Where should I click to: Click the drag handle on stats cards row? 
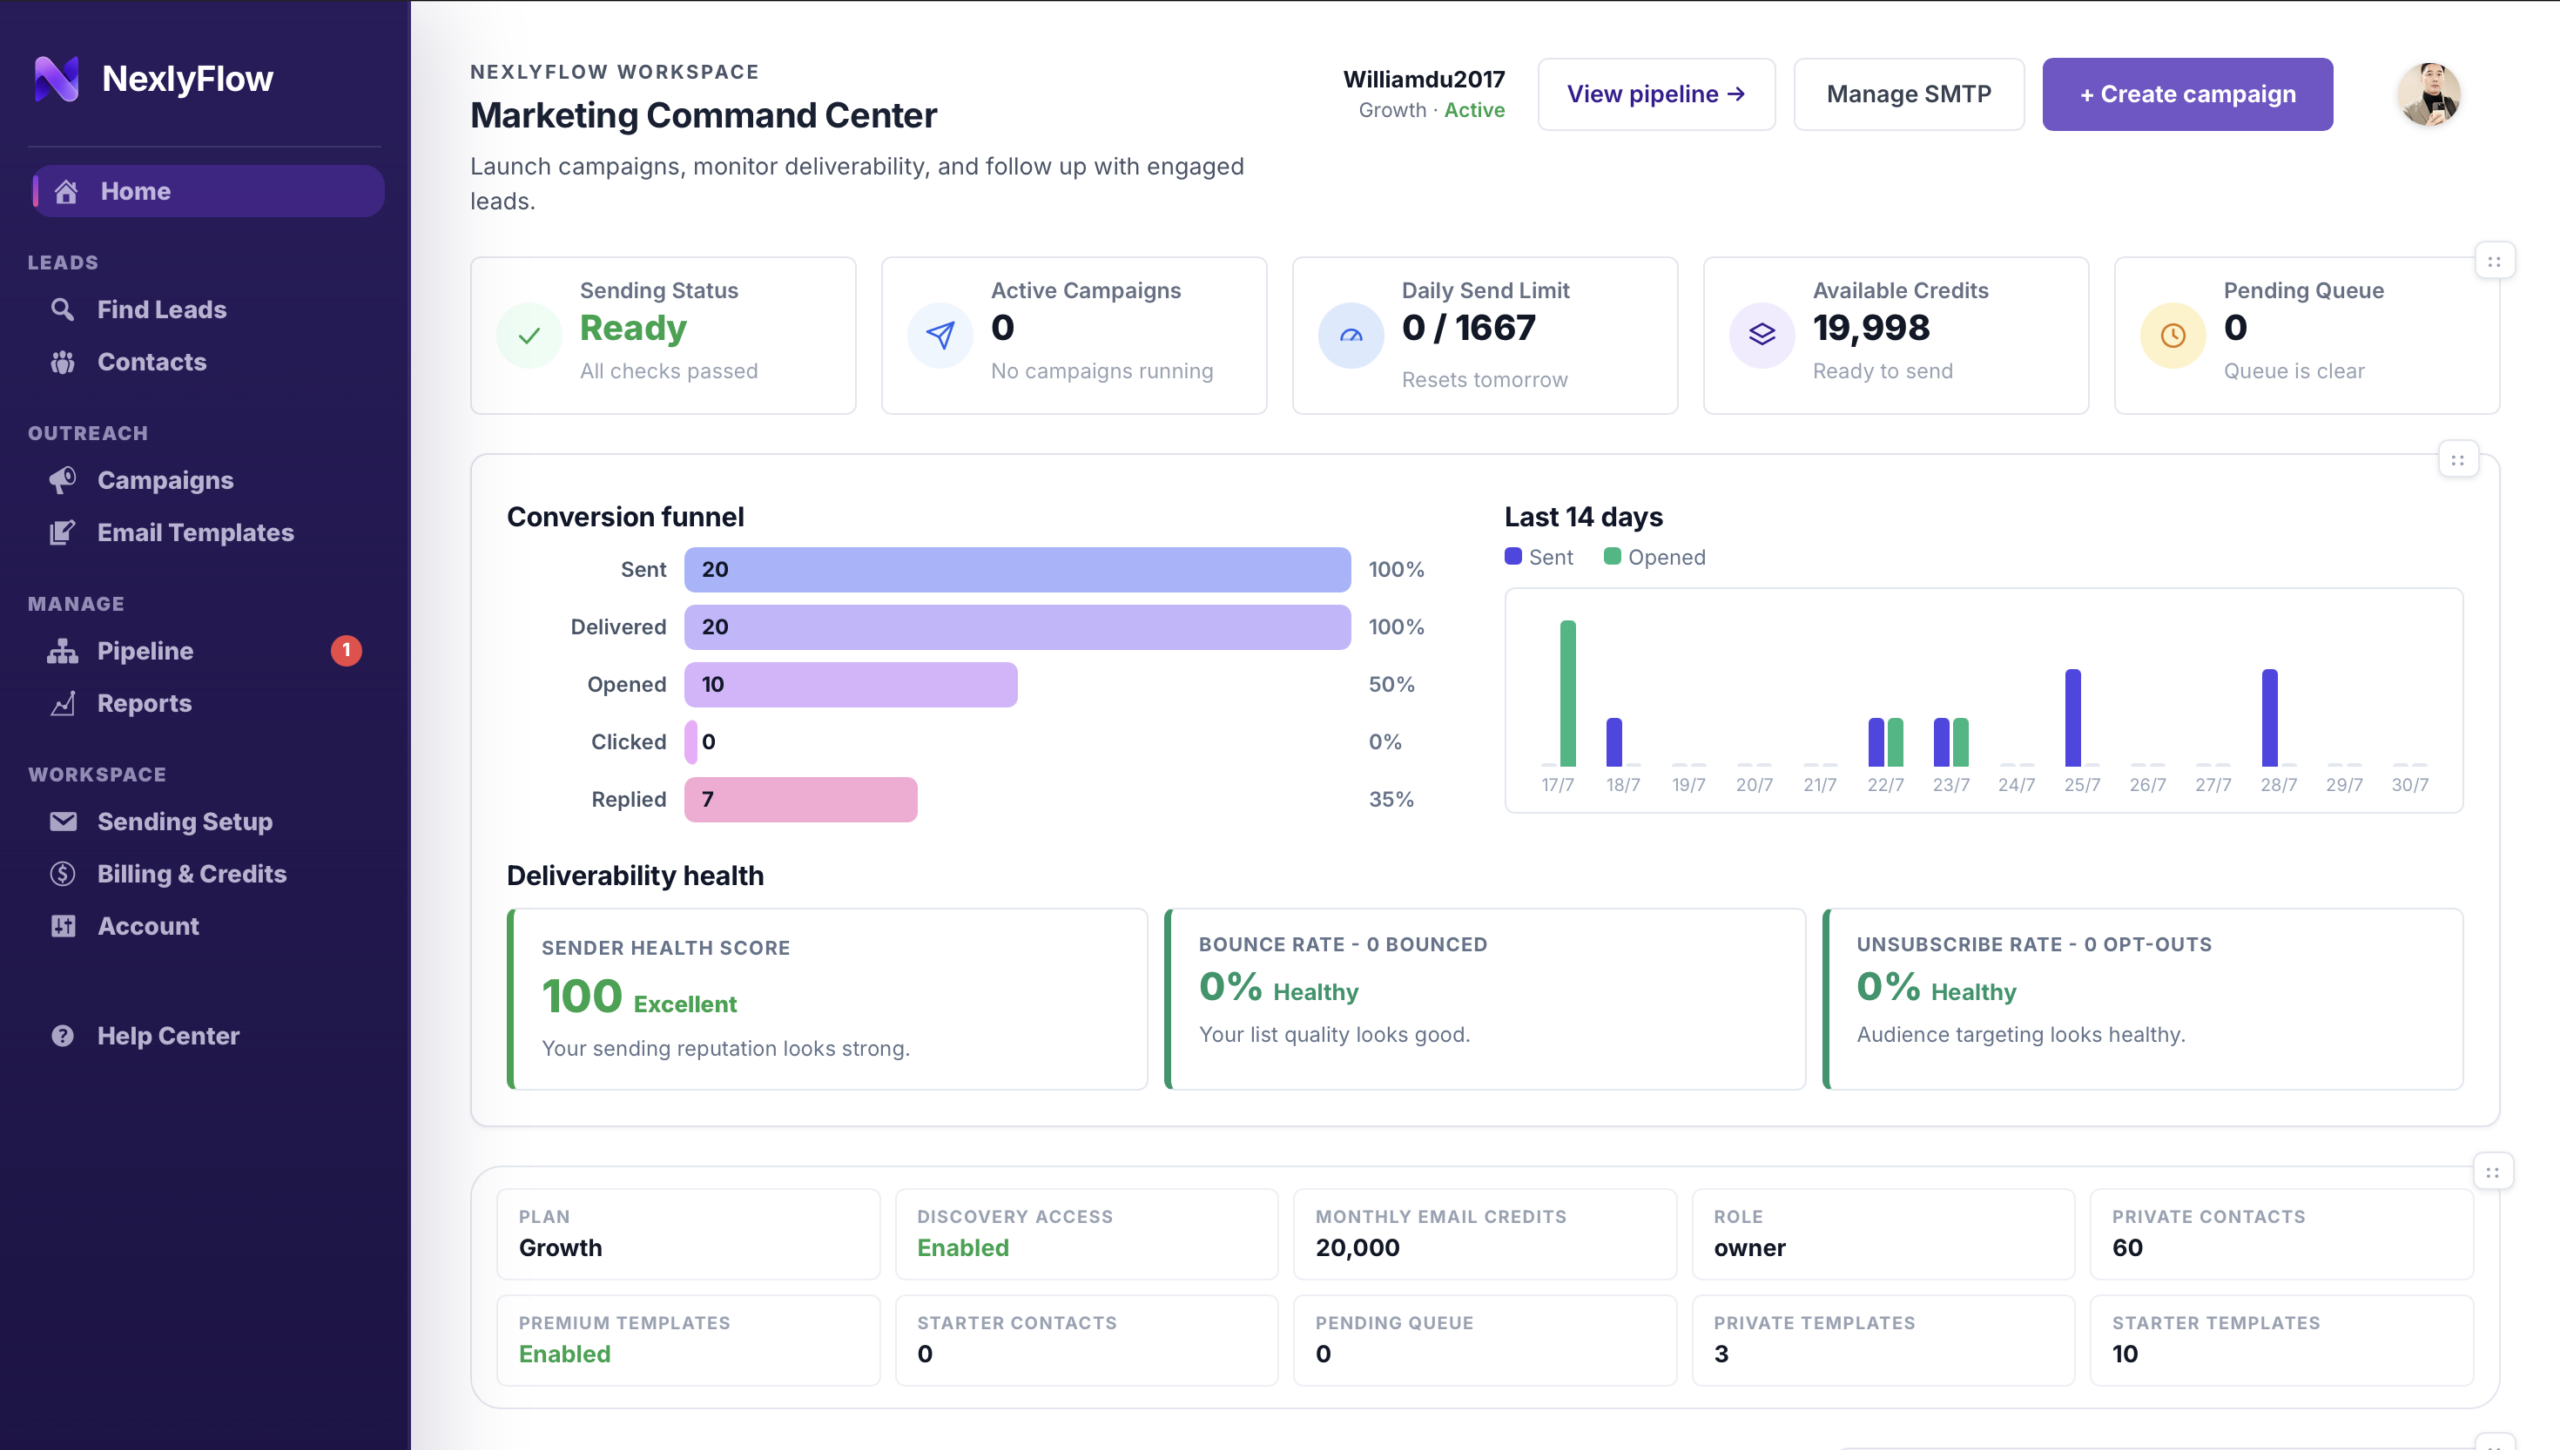pos(2494,262)
